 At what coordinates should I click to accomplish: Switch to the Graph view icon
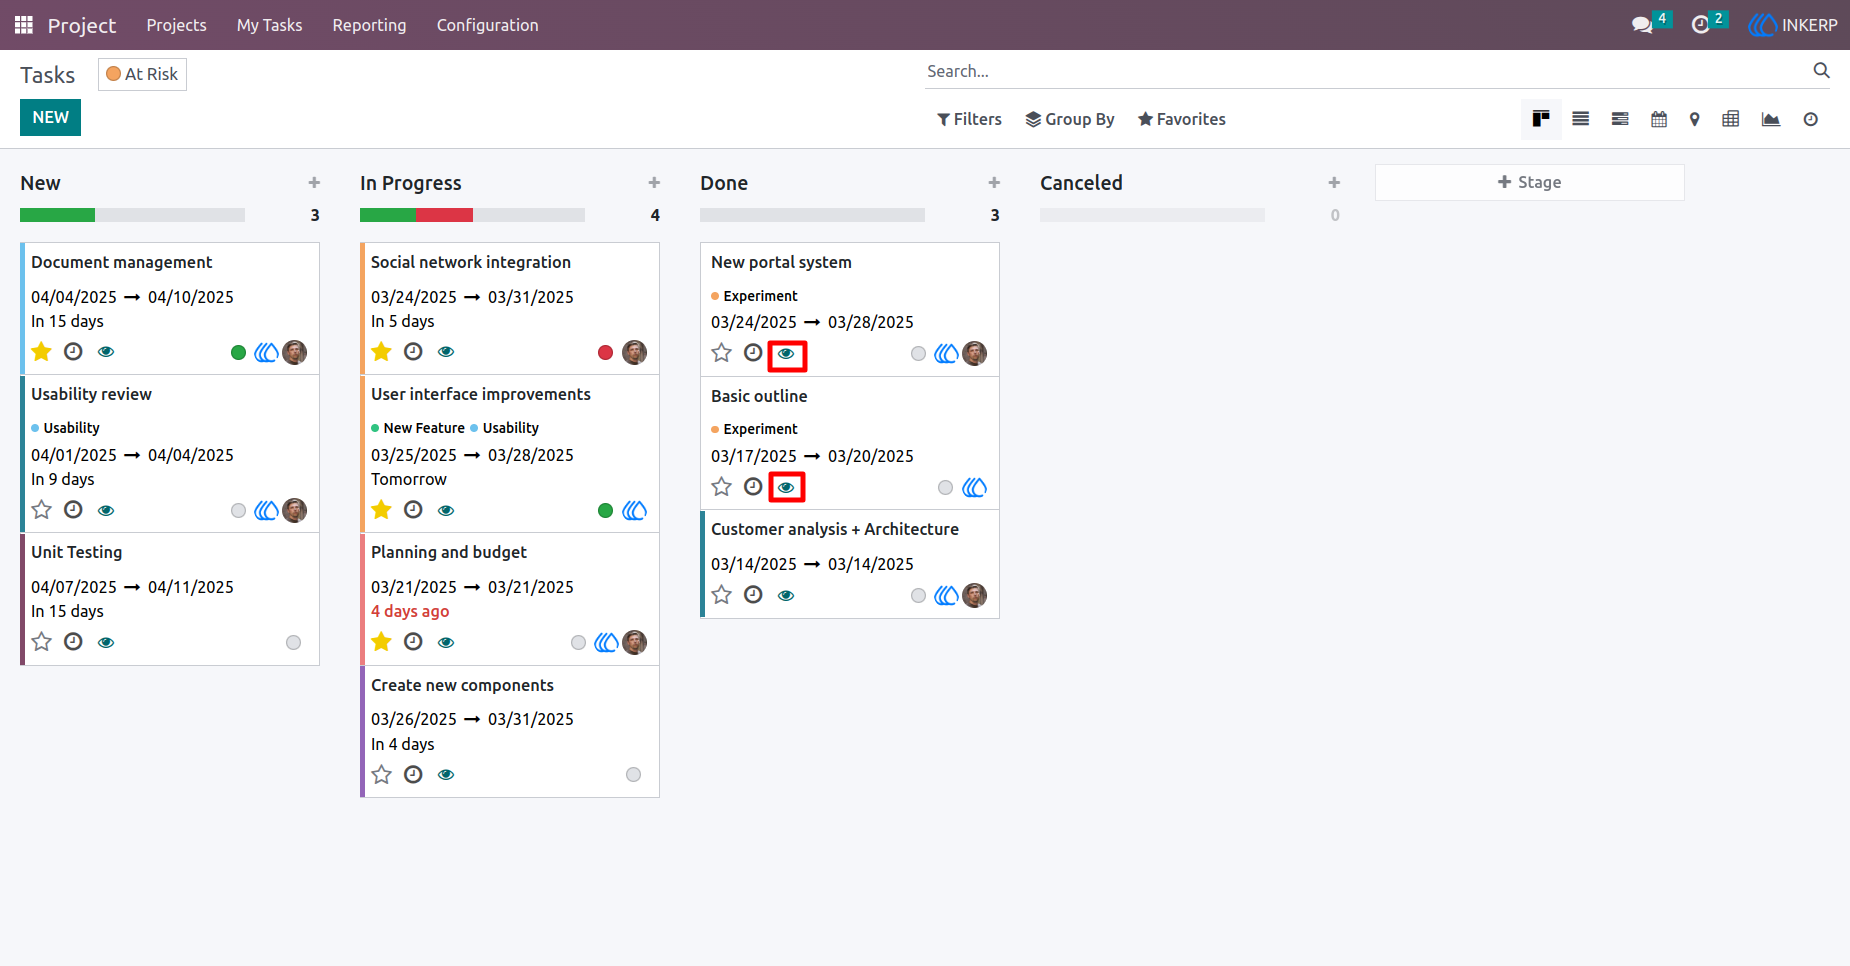[x=1771, y=119]
